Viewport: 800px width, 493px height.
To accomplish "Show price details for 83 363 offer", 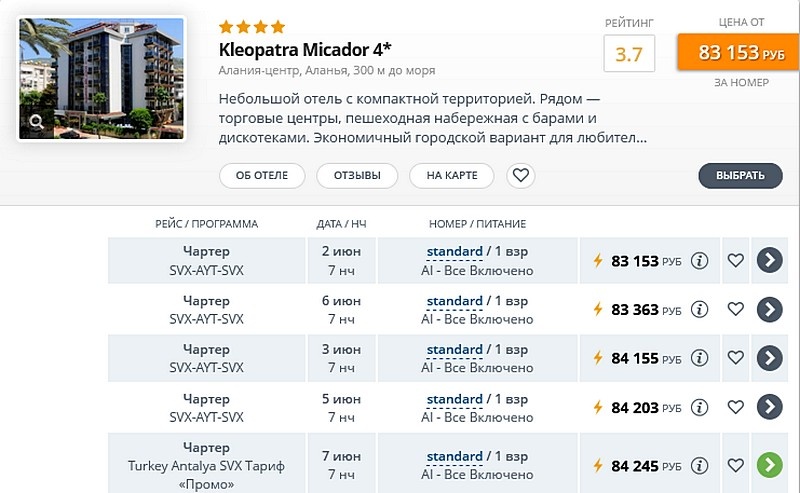I will click(x=700, y=310).
